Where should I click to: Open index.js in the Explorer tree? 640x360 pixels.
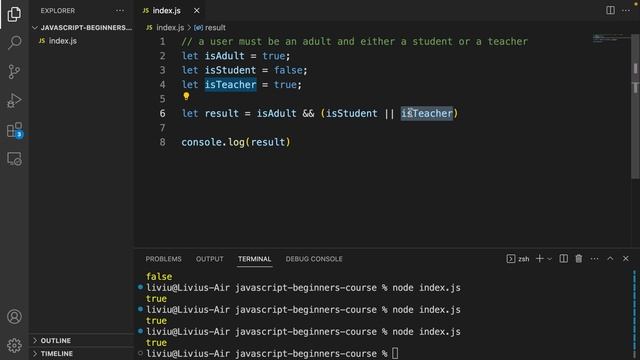(62, 41)
